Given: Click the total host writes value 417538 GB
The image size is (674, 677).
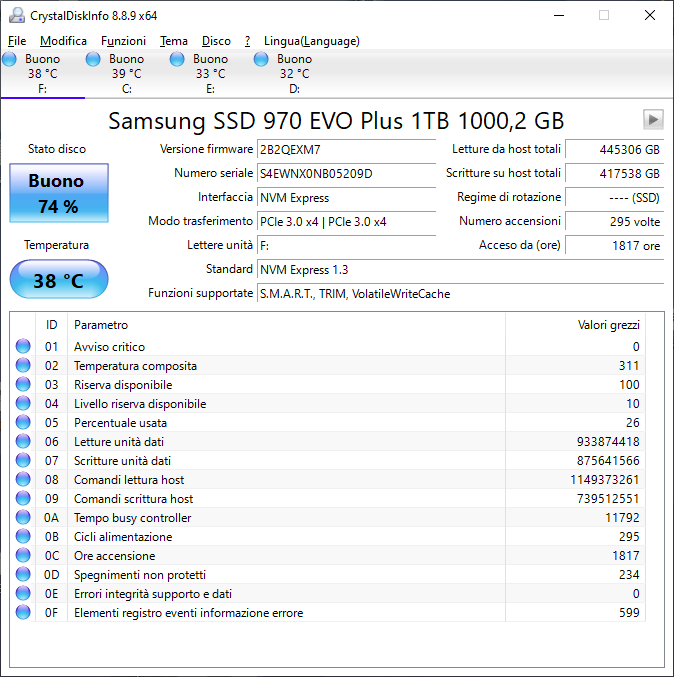Looking at the screenshot, I should point(614,174).
